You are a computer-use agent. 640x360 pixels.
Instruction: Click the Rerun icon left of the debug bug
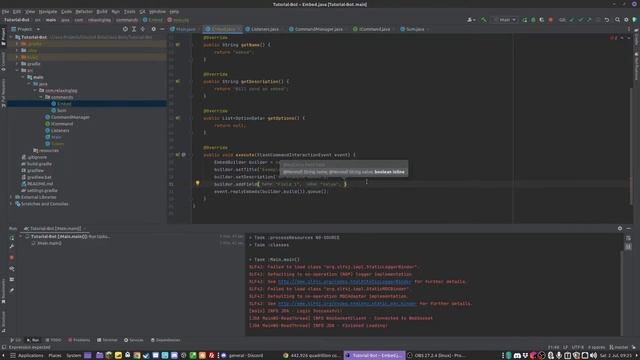524,20
